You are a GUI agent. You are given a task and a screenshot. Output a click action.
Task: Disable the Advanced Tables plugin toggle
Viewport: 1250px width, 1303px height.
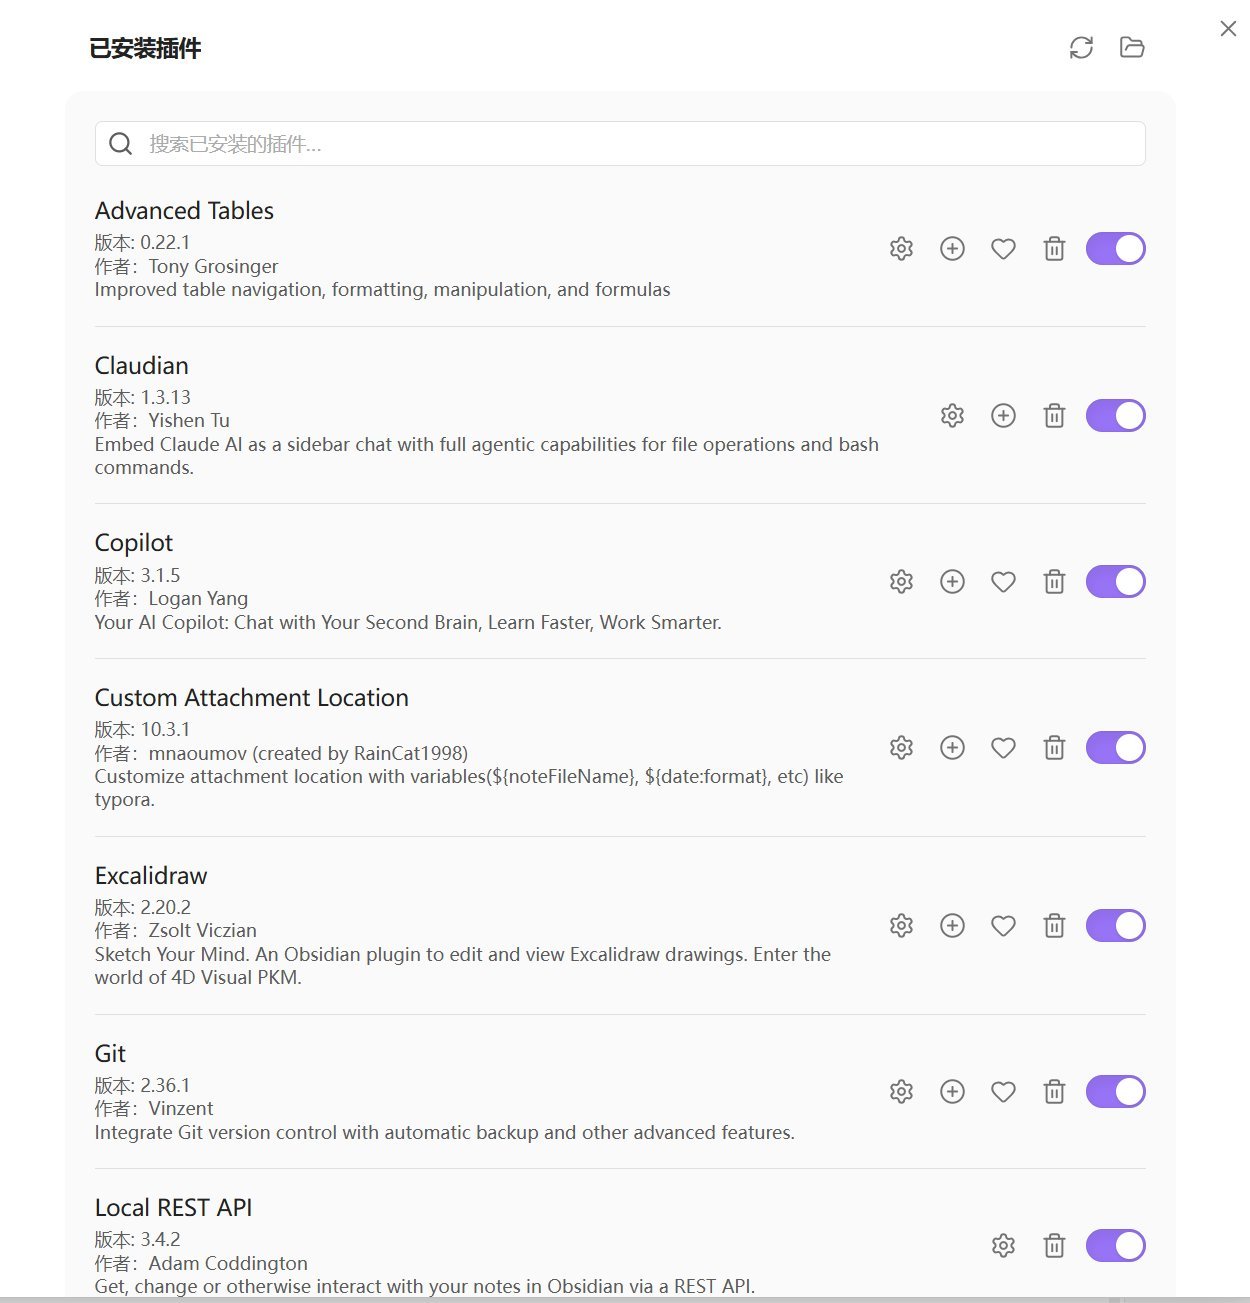[x=1115, y=248]
